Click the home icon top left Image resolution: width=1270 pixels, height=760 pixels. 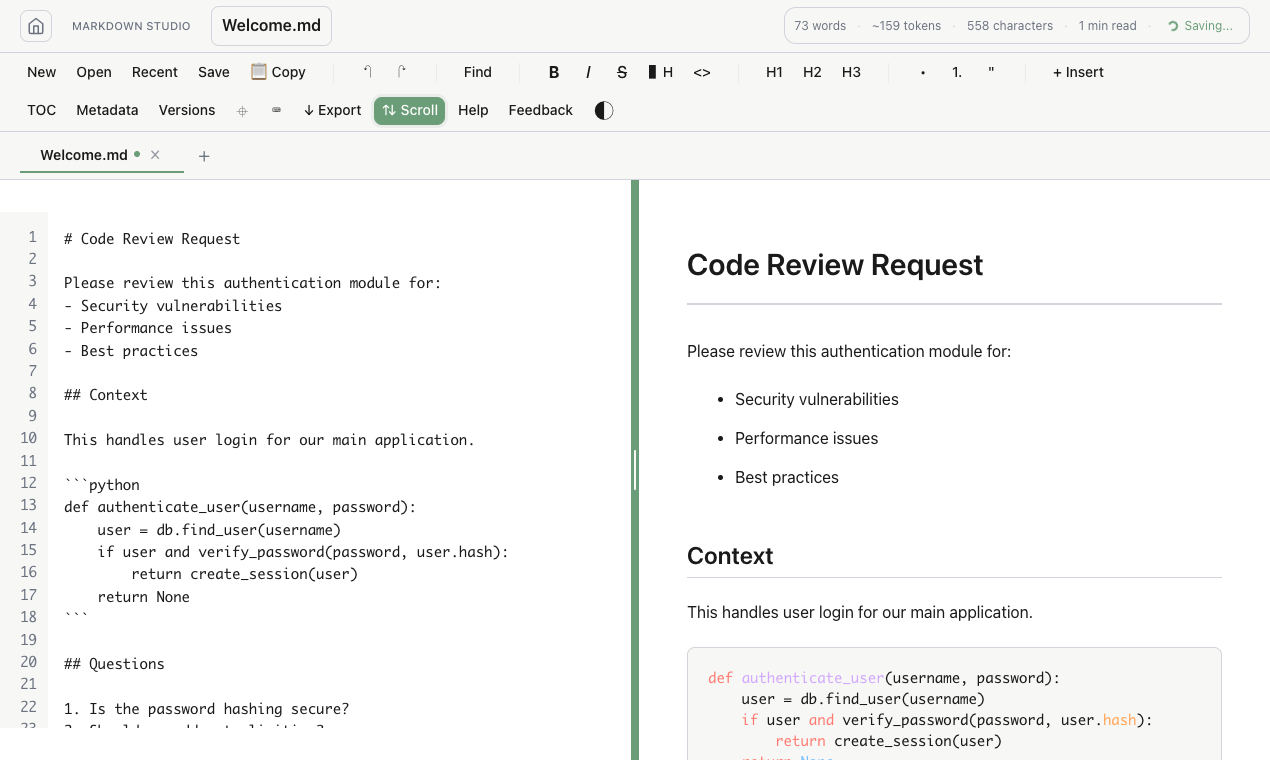pos(36,25)
